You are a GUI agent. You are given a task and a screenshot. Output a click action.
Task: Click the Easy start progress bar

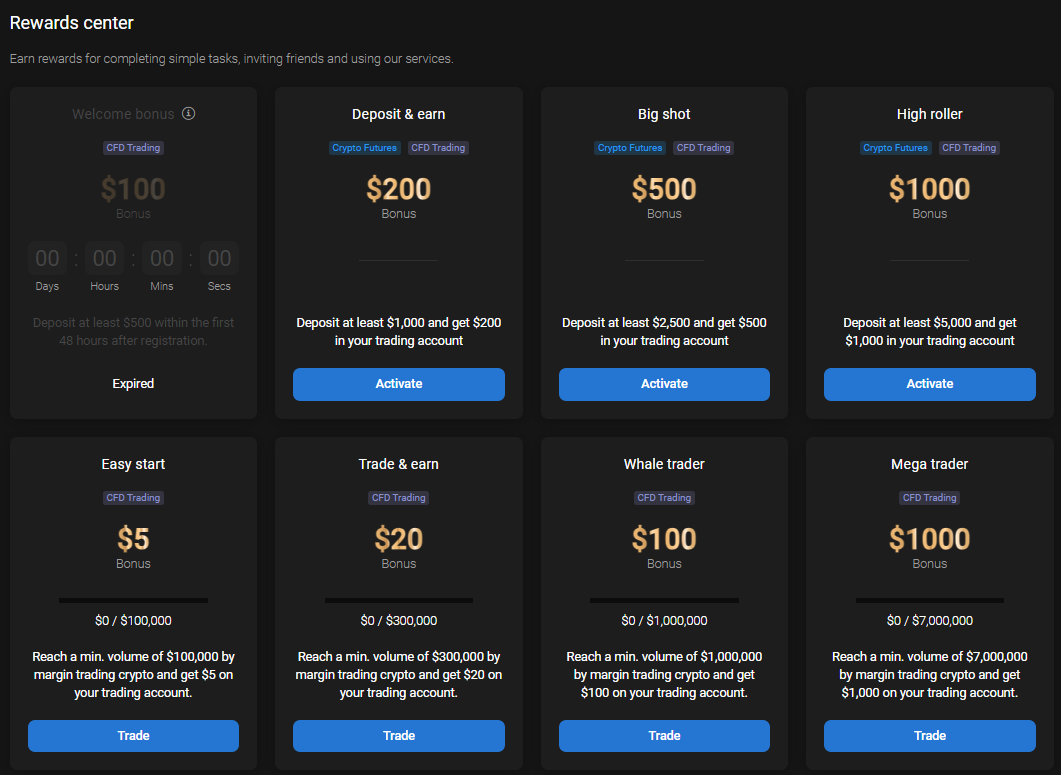click(x=133, y=600)
